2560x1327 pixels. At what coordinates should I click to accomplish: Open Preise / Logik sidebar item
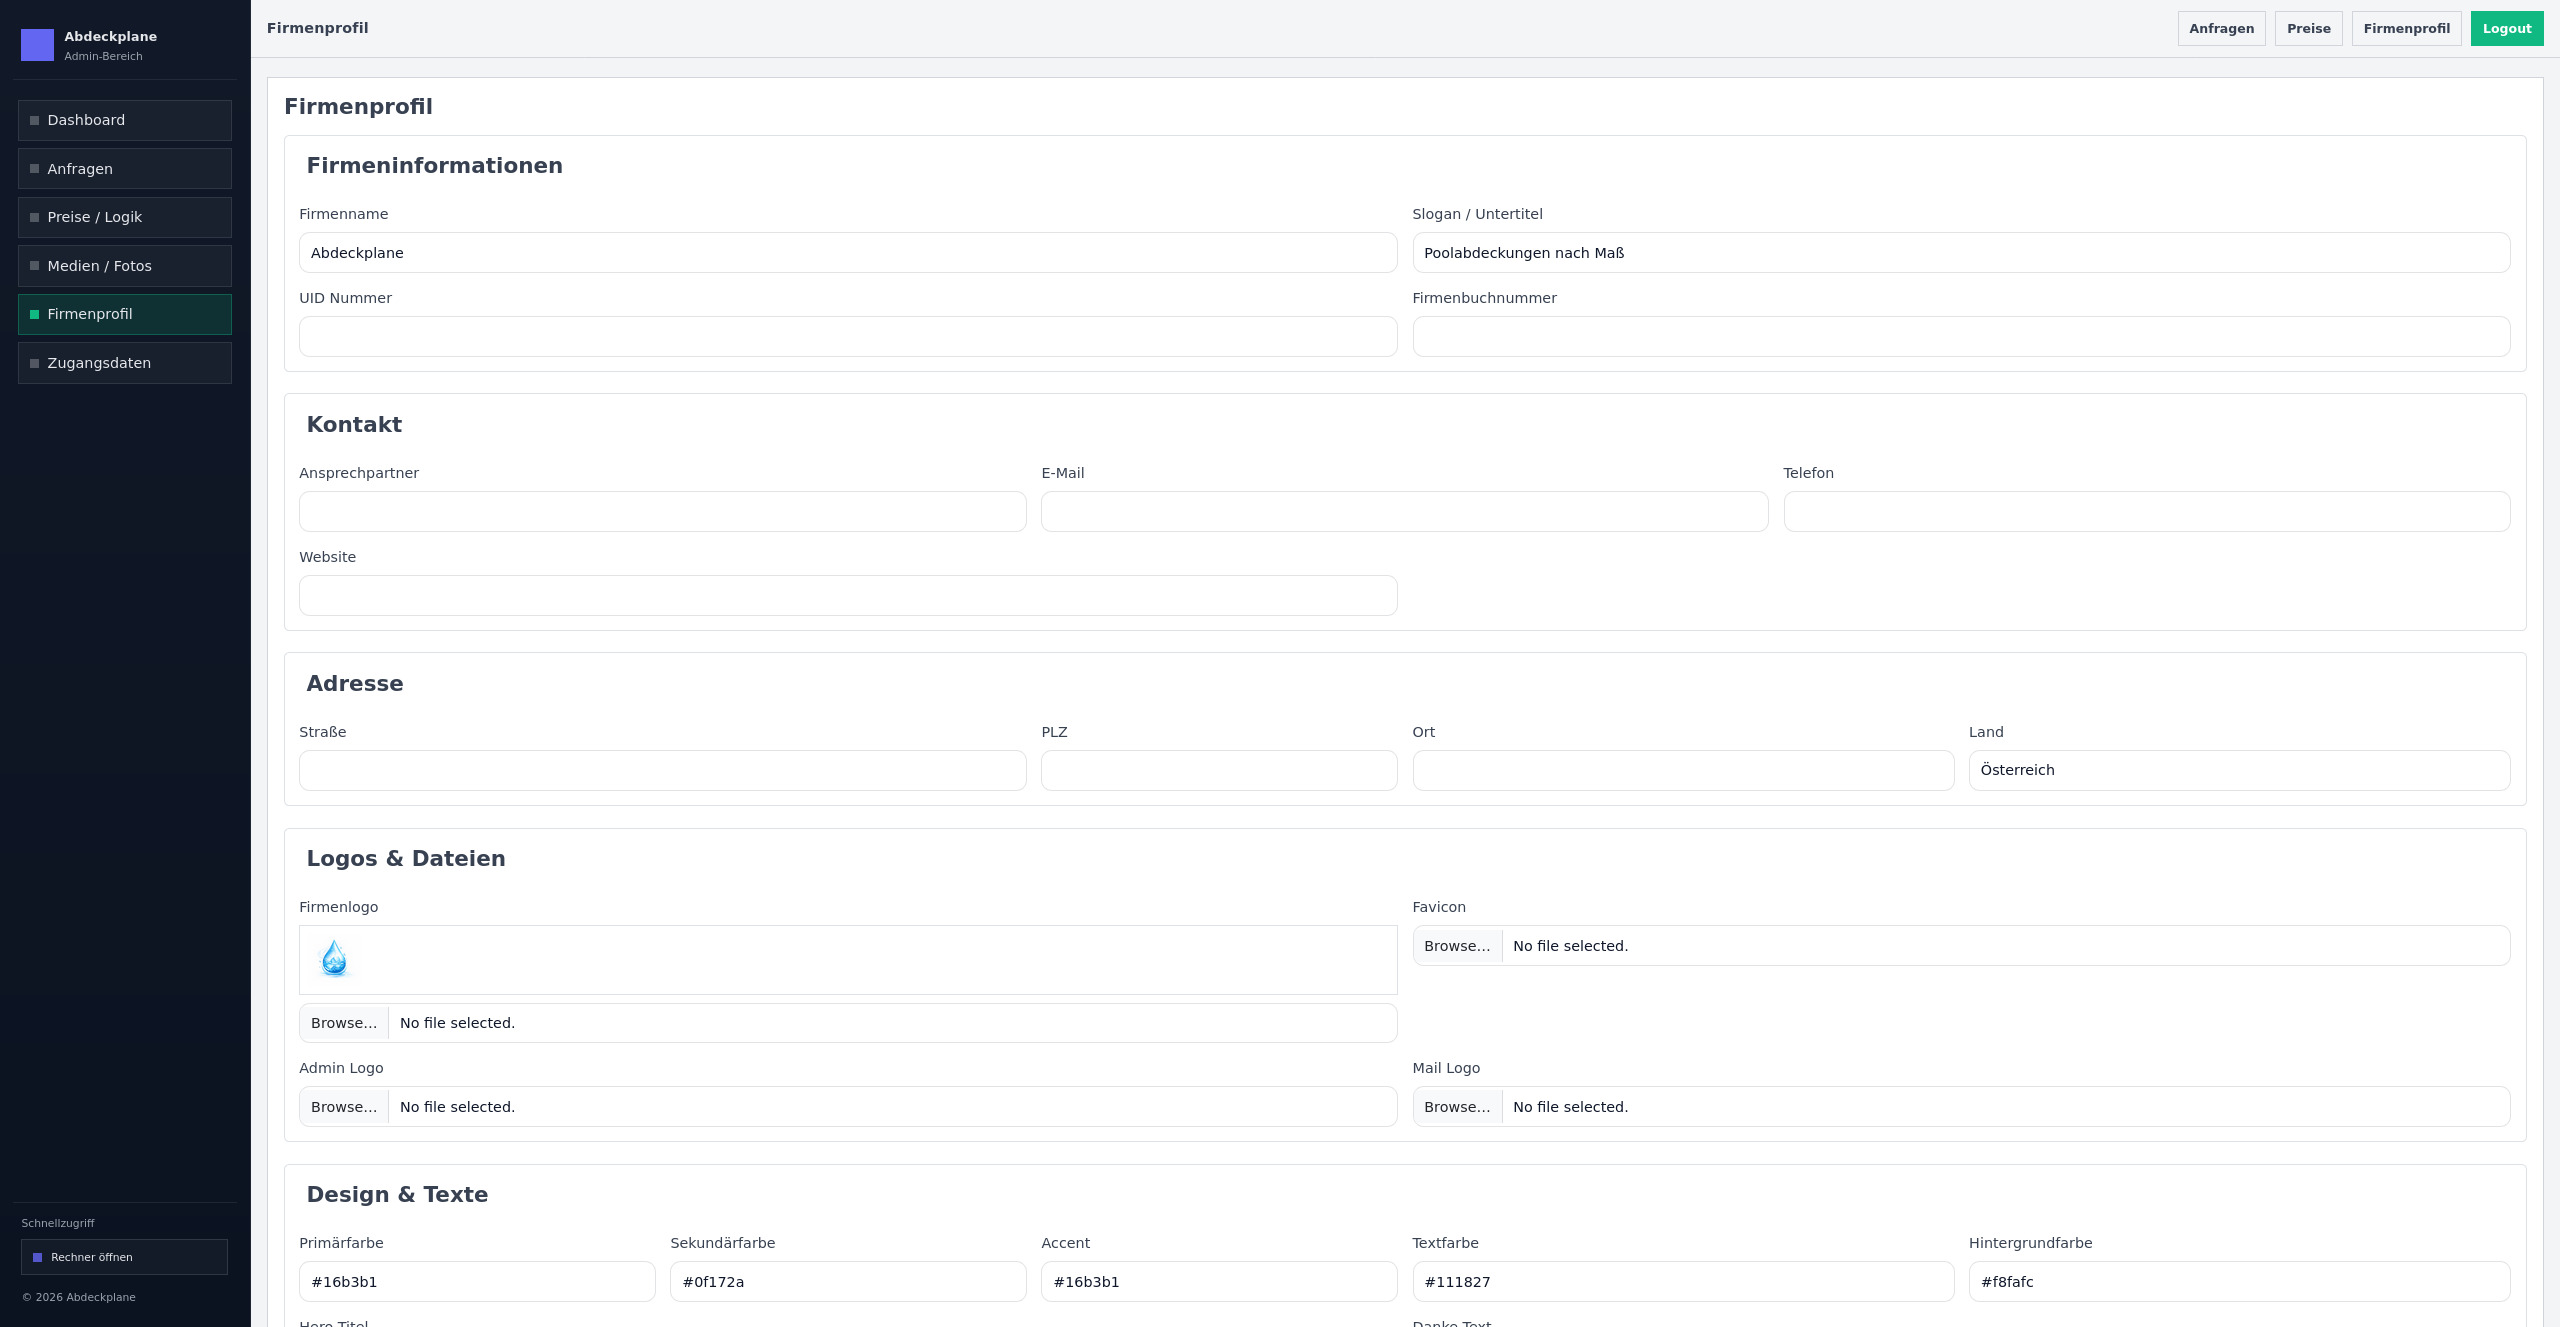tap(125, 217)
